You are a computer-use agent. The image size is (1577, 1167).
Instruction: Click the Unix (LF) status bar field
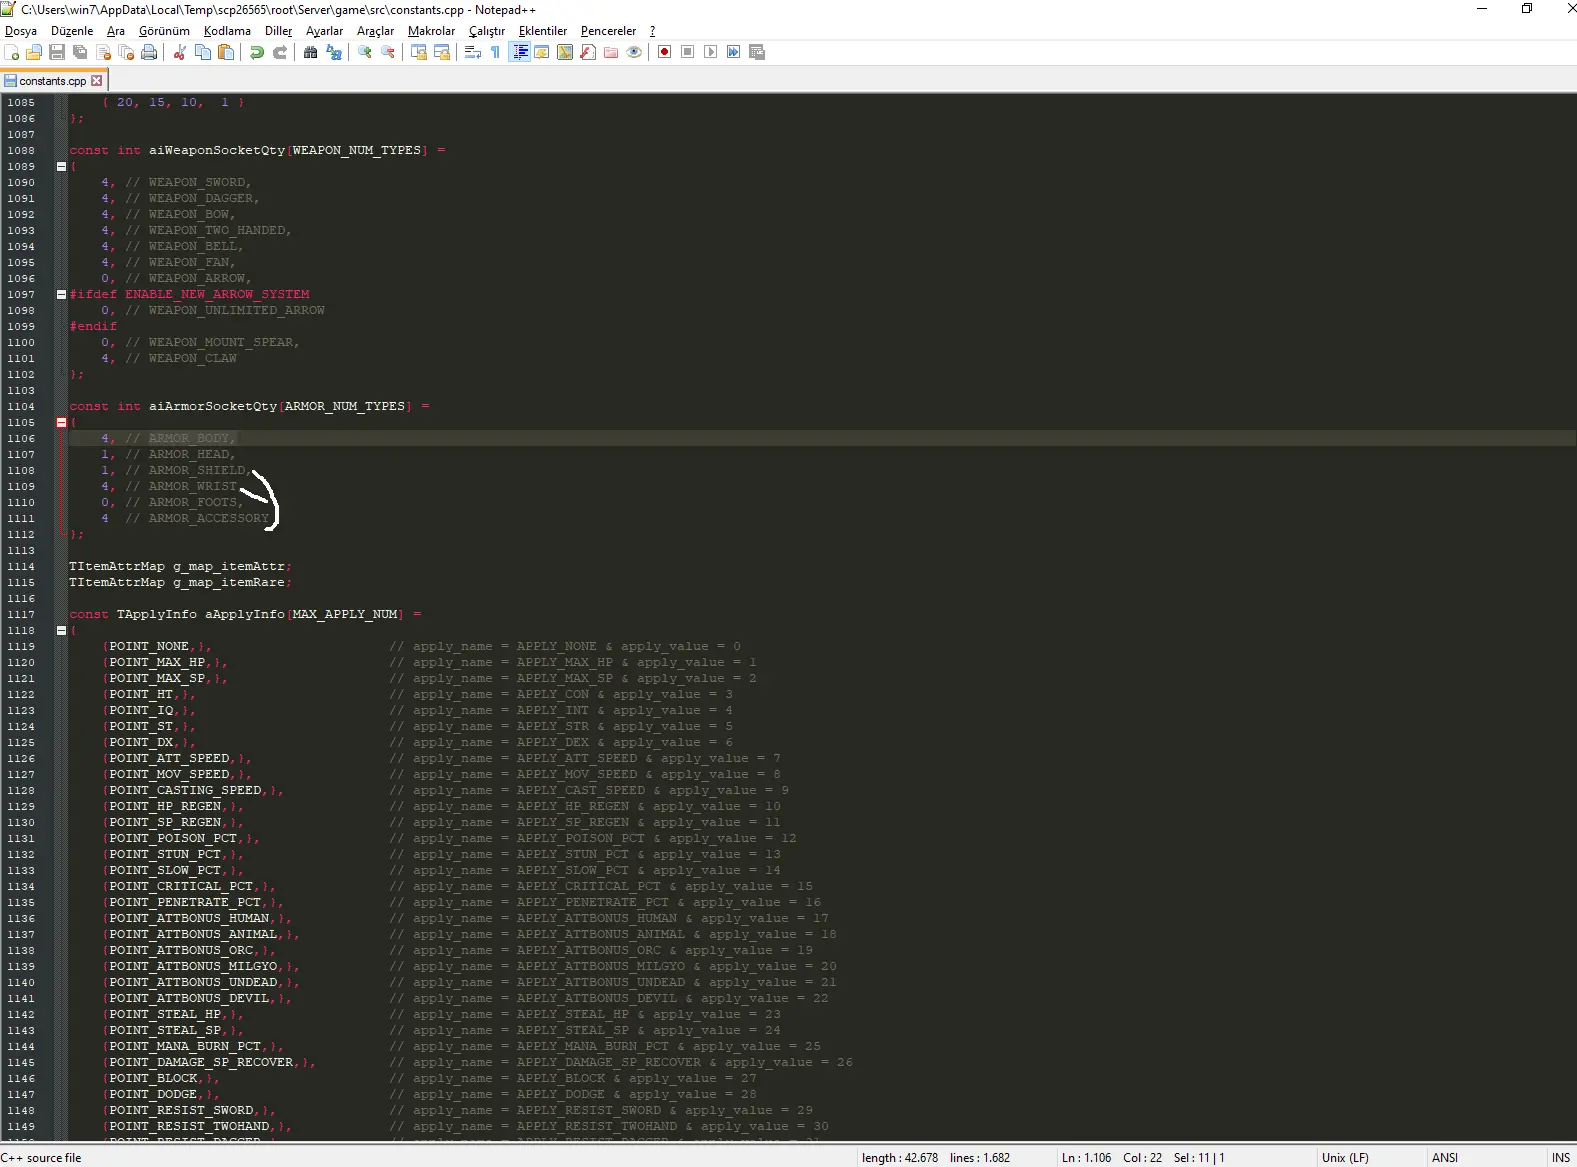click(1345, 1158)
